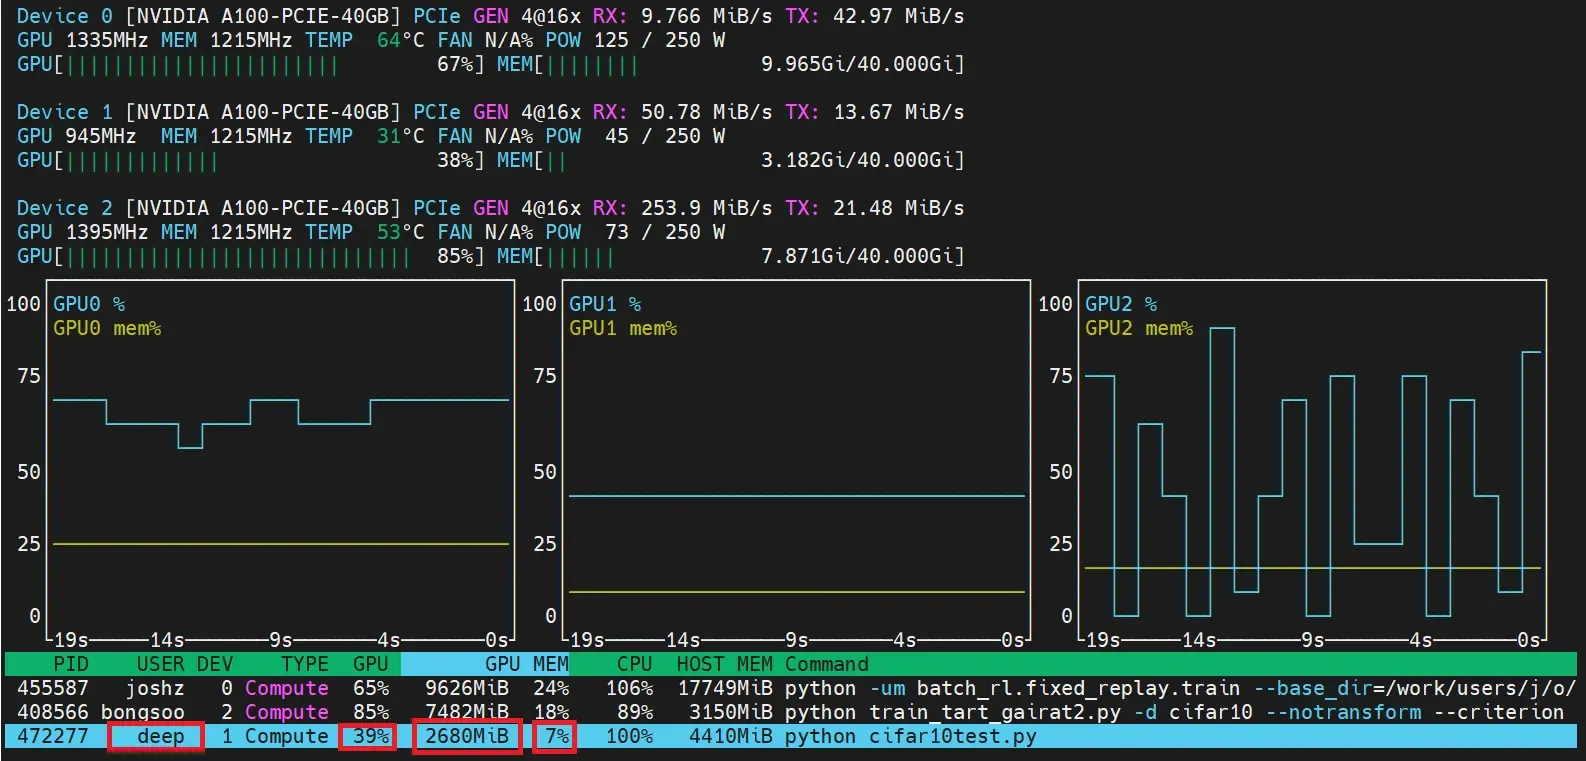This screenshot has height=761, width=1586.
Task: Click the 106% CPU usage value
Action: coord(629,688)
